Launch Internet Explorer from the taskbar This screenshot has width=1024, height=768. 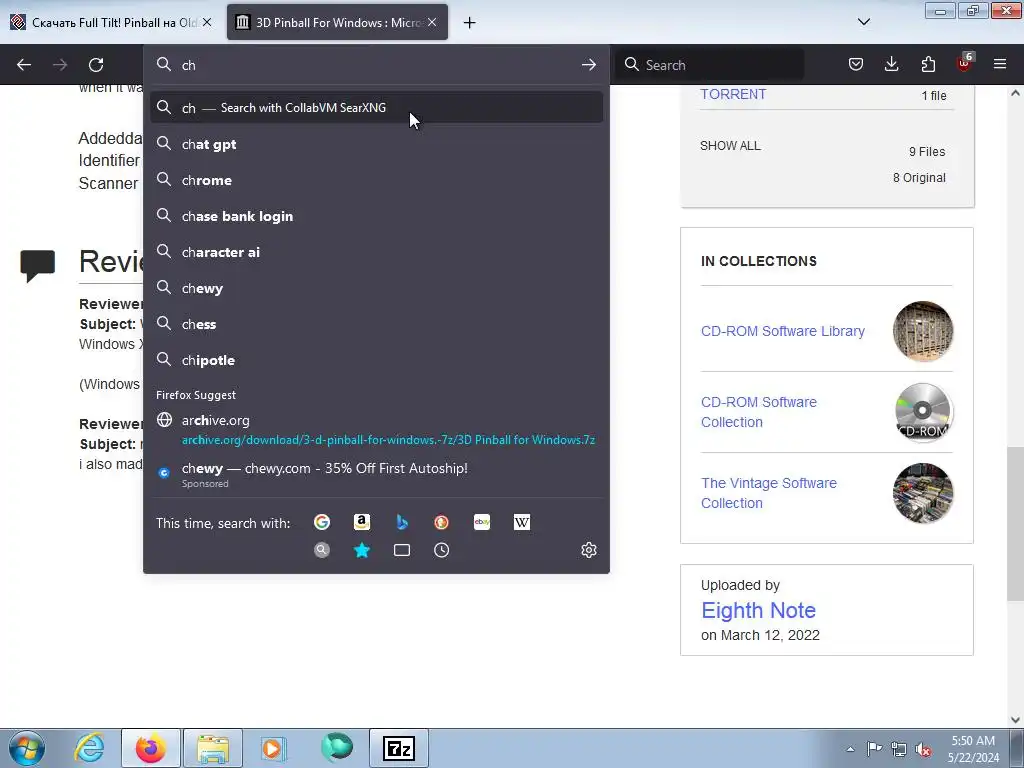click(x=90, y=748)
